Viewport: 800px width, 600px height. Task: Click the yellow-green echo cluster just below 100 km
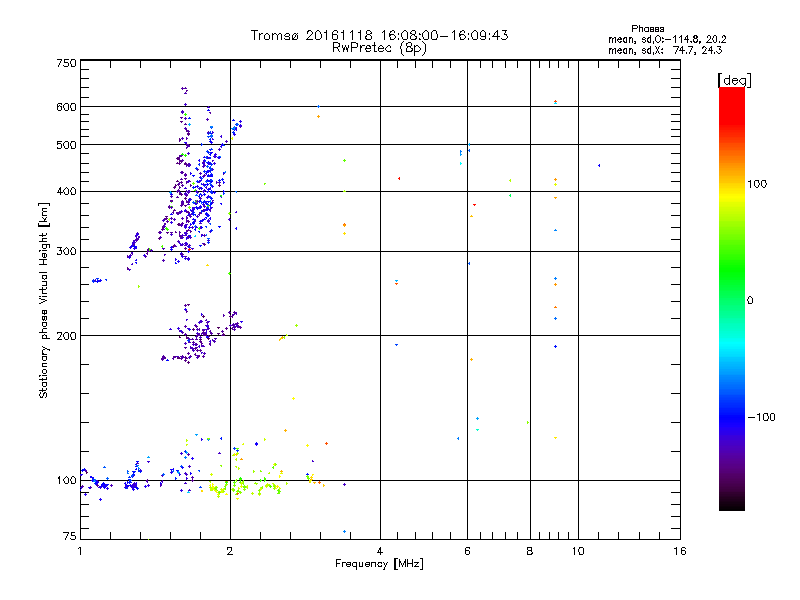coord(245,487)
